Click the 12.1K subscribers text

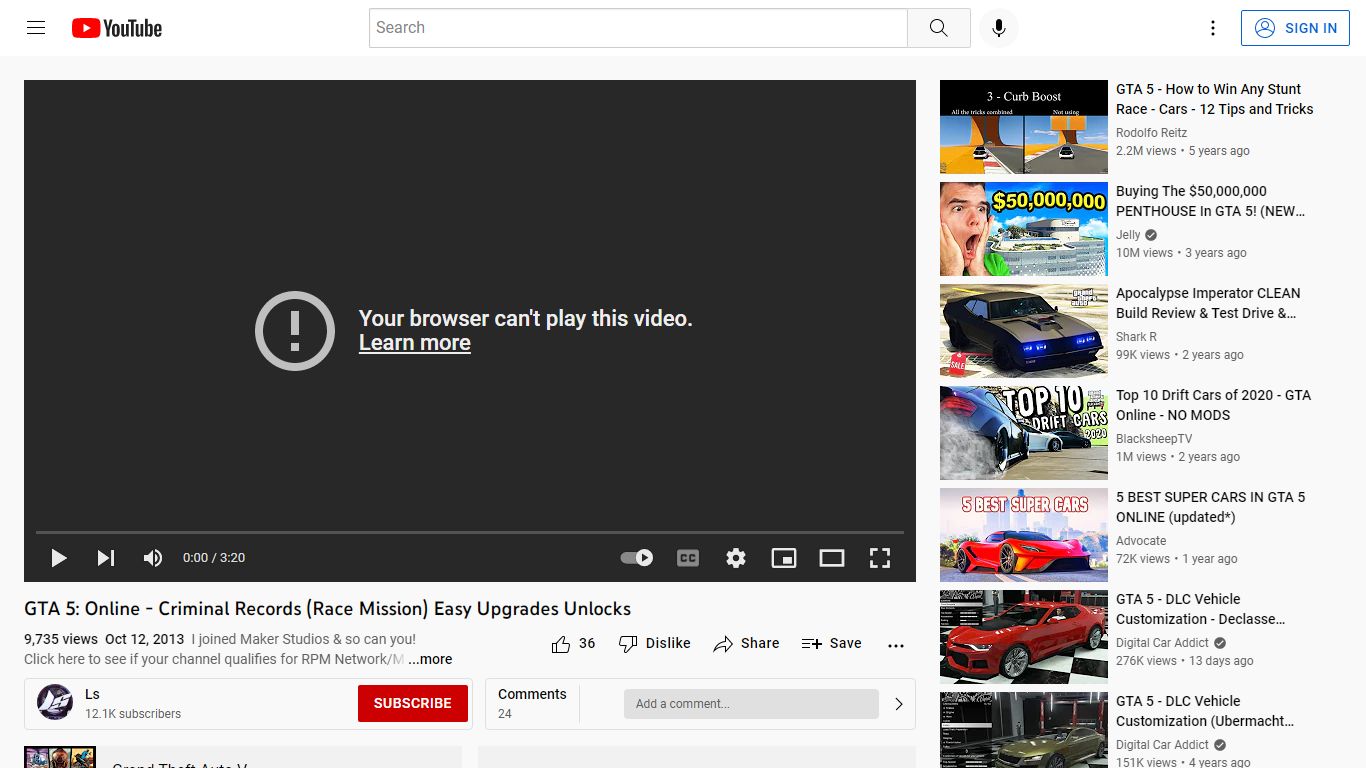pos(133,714)
